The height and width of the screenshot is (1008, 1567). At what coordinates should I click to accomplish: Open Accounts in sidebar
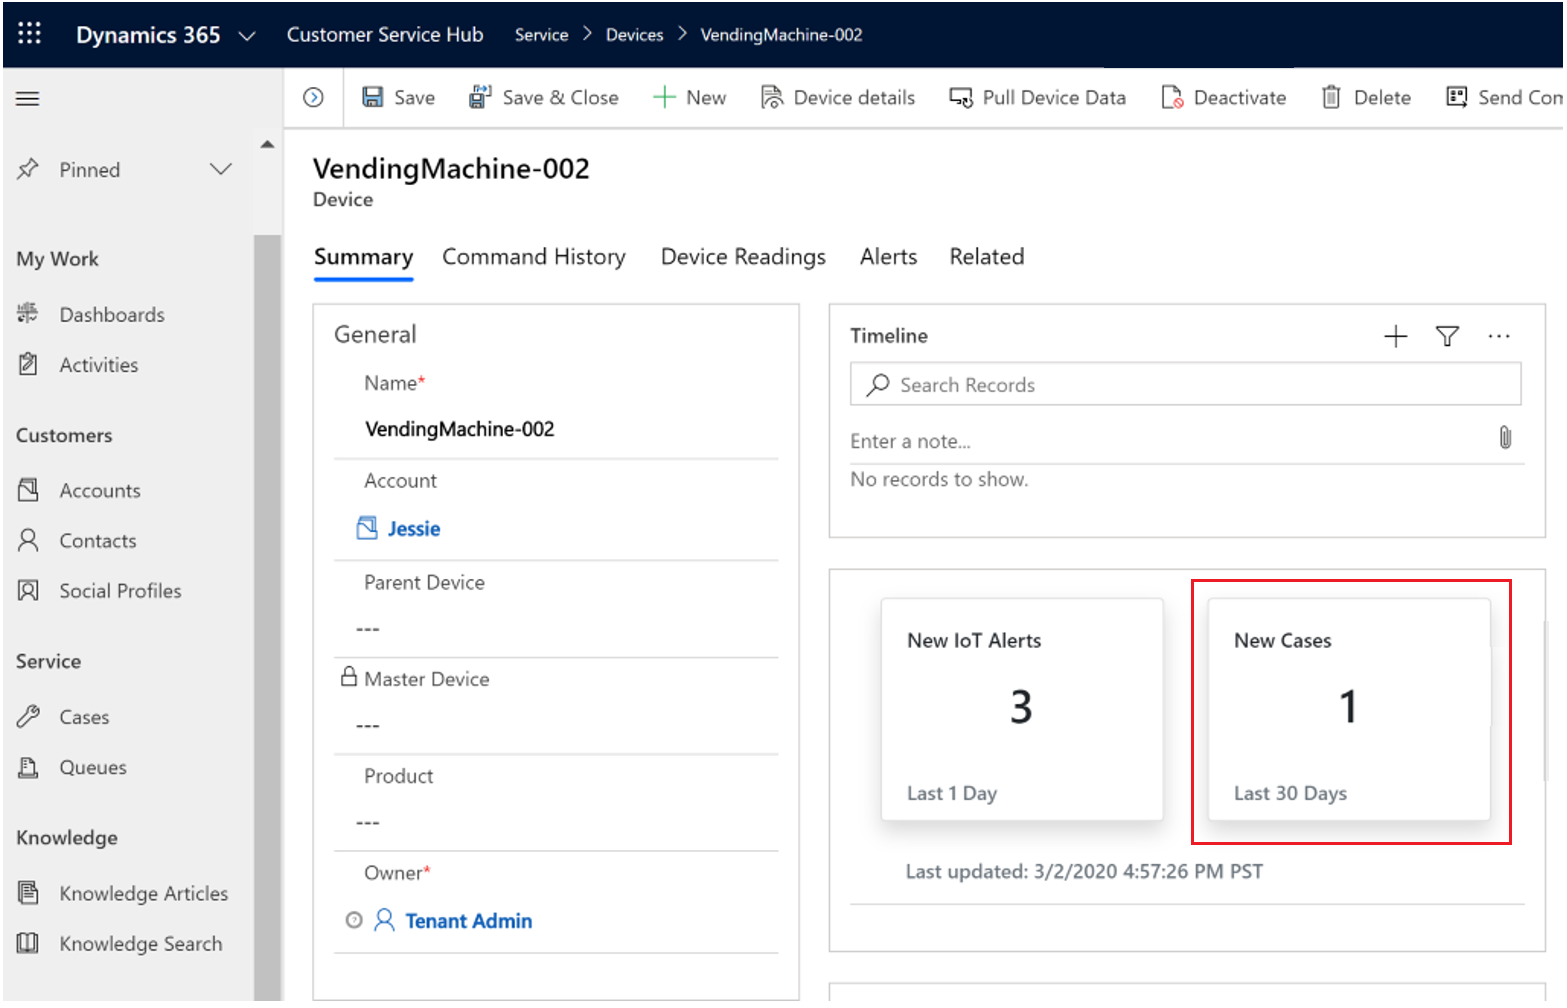(x=100, y=491)
